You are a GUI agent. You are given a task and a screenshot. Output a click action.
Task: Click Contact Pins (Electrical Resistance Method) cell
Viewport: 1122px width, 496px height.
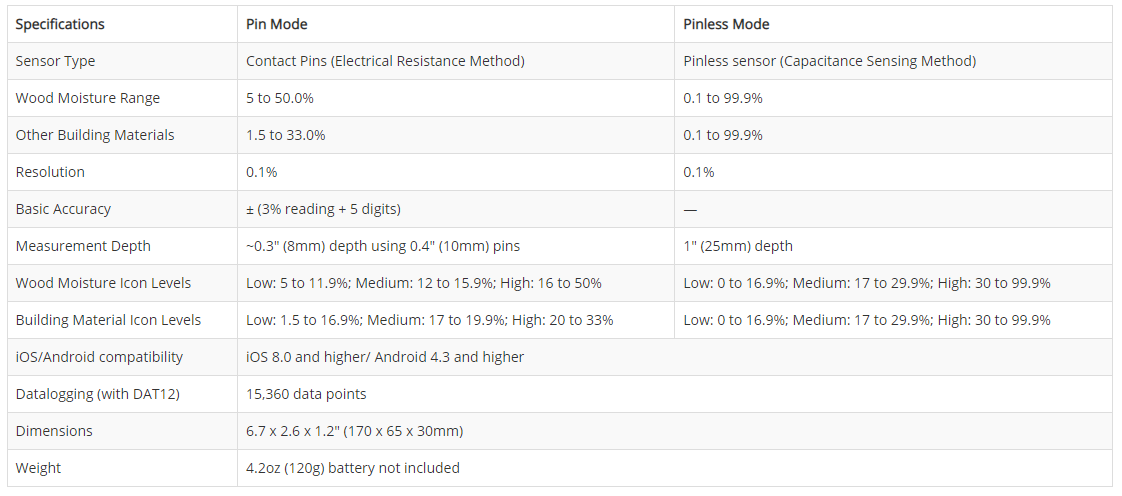[x=385, y=62]
